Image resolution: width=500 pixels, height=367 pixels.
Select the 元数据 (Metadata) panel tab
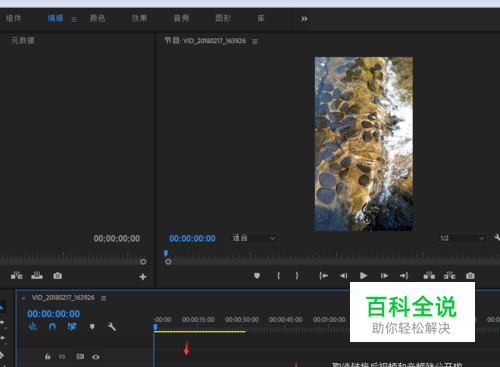coord(23,41)
